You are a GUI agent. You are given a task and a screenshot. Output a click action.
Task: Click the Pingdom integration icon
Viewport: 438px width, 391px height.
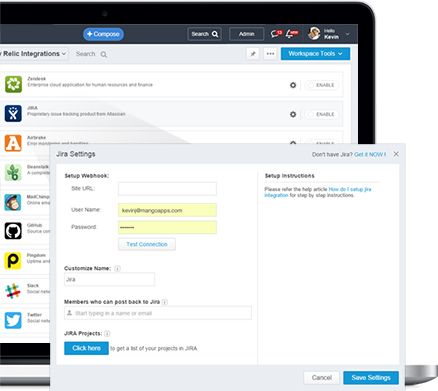pos(13,261)
